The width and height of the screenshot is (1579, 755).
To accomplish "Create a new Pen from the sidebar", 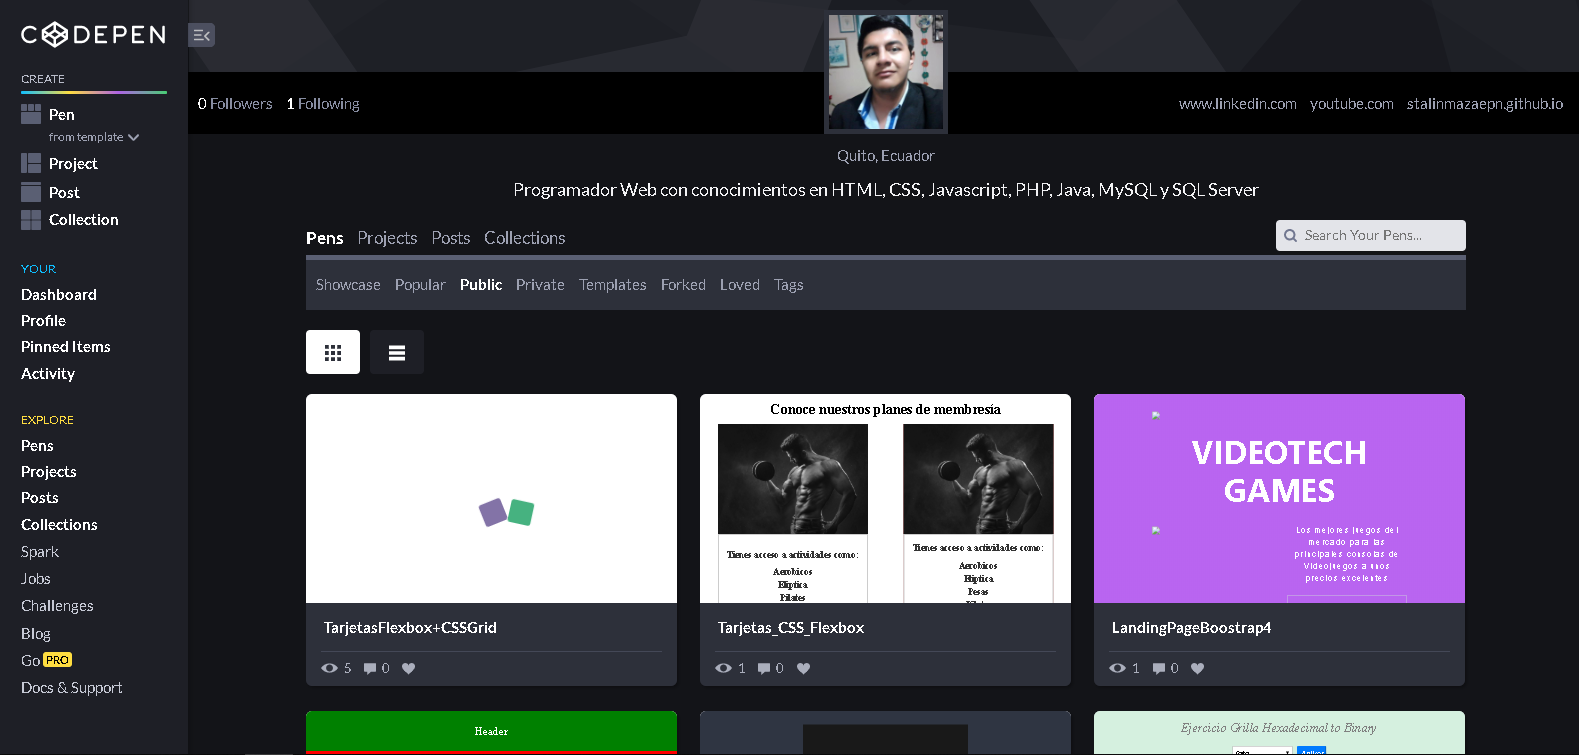I will 61,114.
